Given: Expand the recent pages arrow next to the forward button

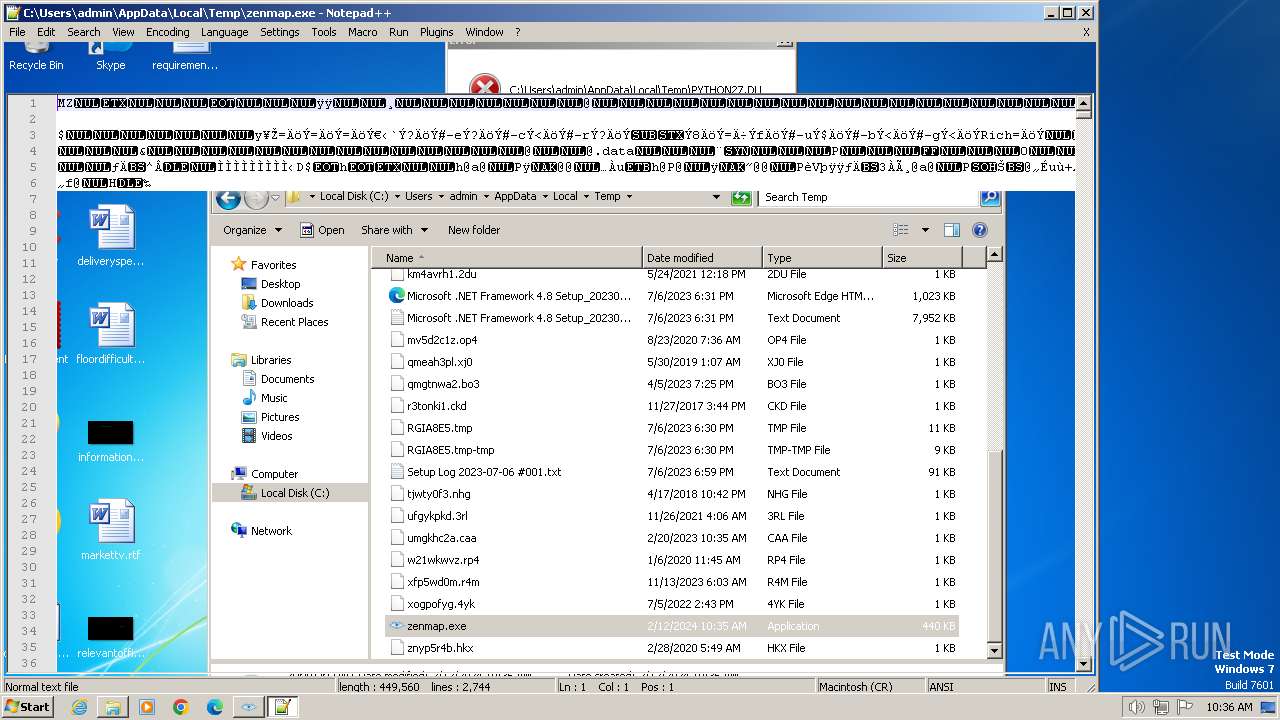Looking at the screenshot, I should pos(276,198).
